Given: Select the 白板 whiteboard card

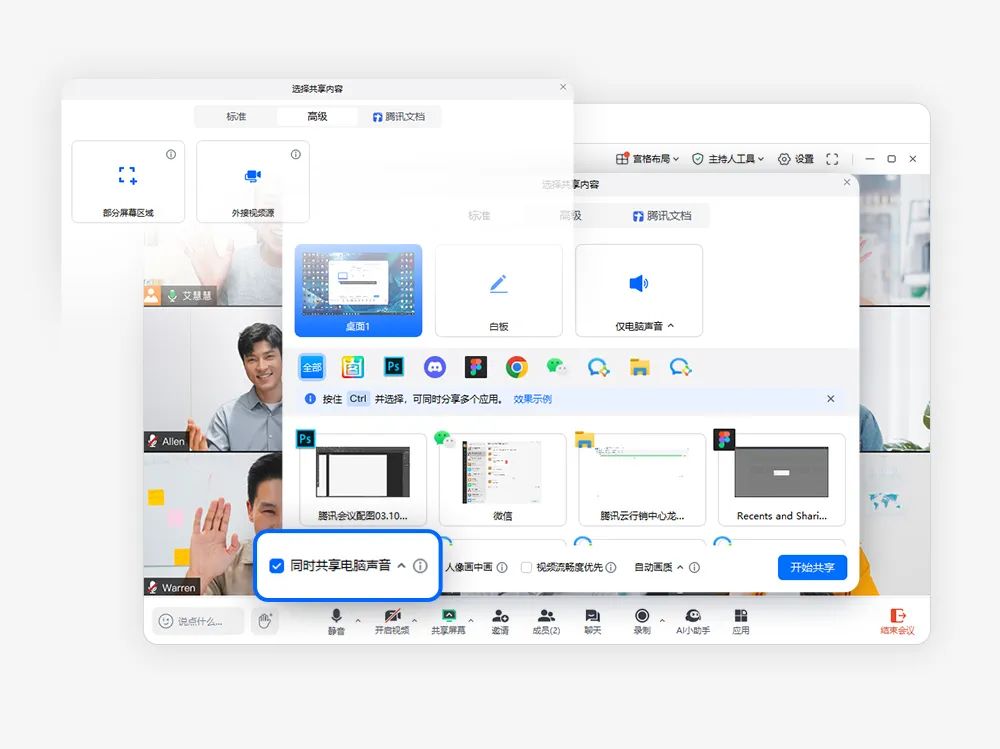Looking at the screenshot, I should pyautogui.click(x=499, y=290).
